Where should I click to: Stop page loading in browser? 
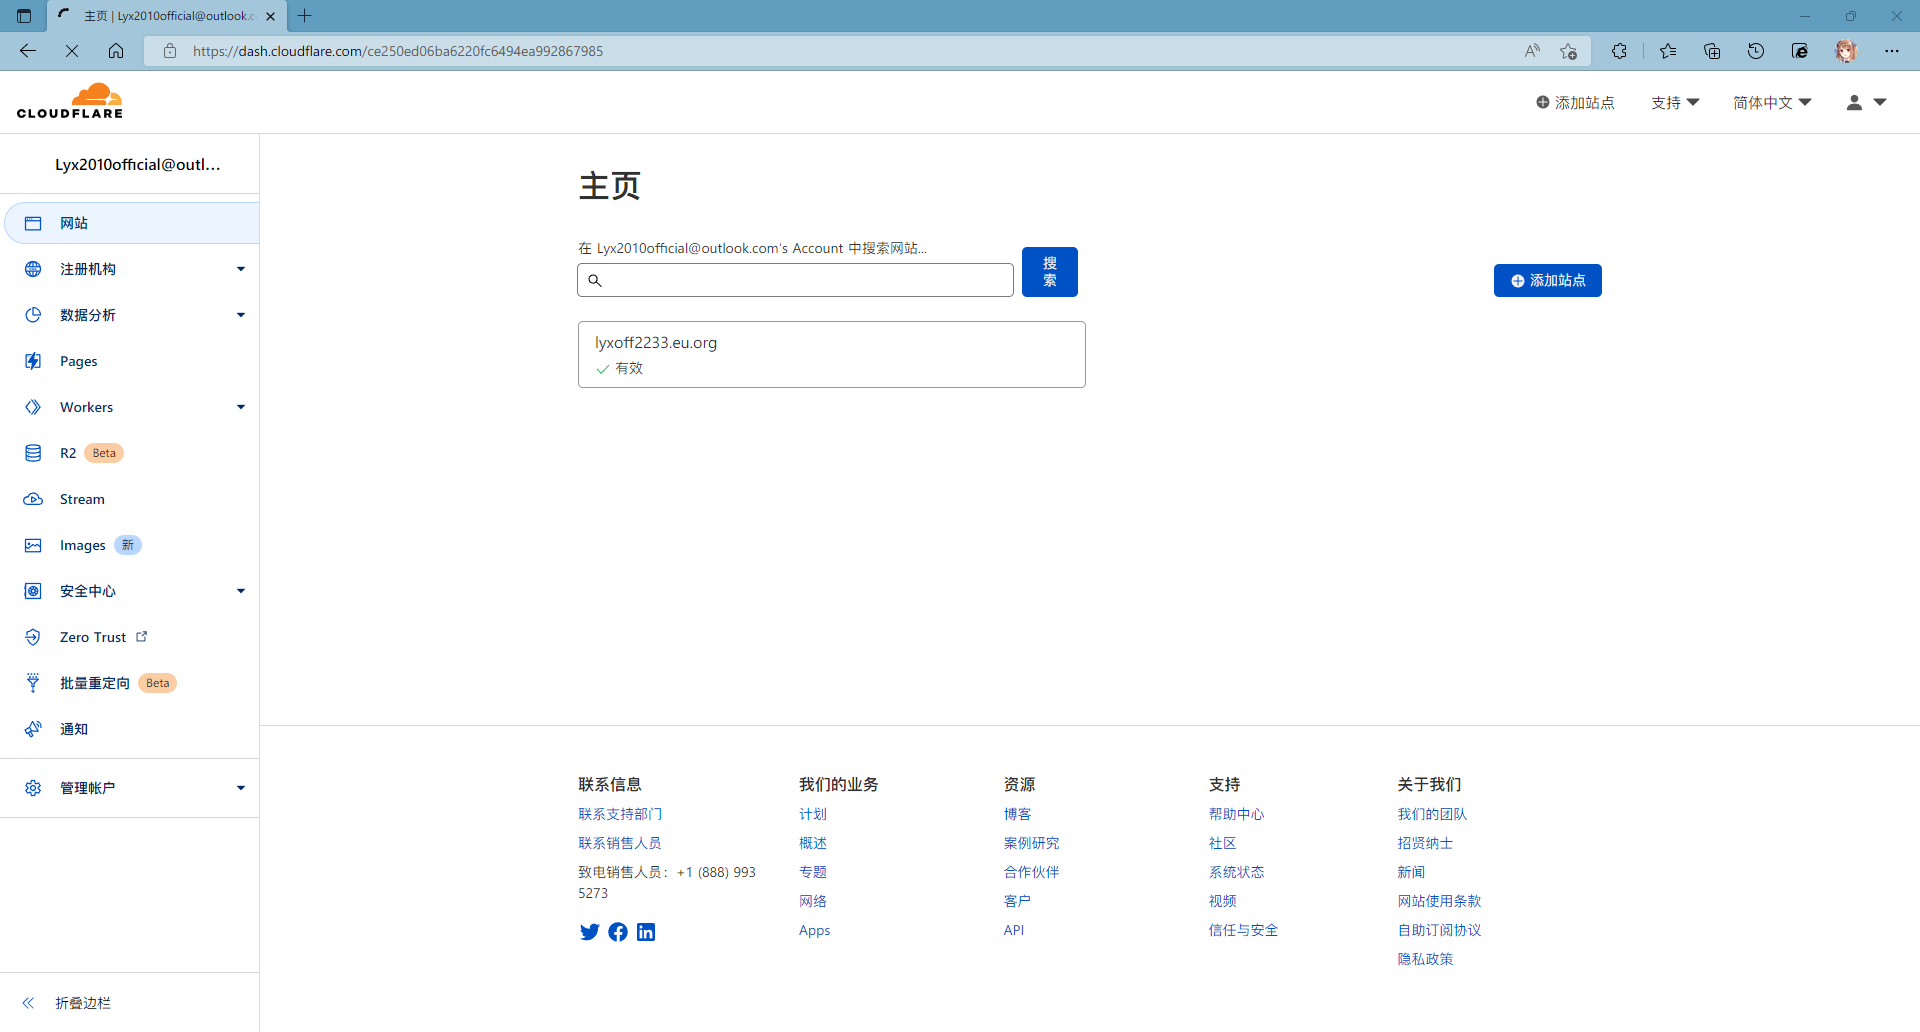point(72,51)
